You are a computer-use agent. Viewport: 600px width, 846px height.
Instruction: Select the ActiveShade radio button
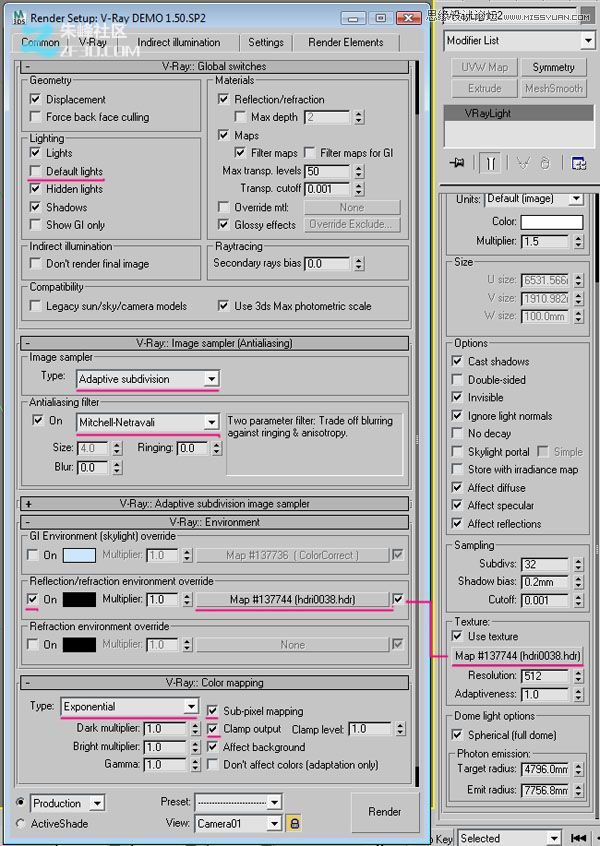21,823
